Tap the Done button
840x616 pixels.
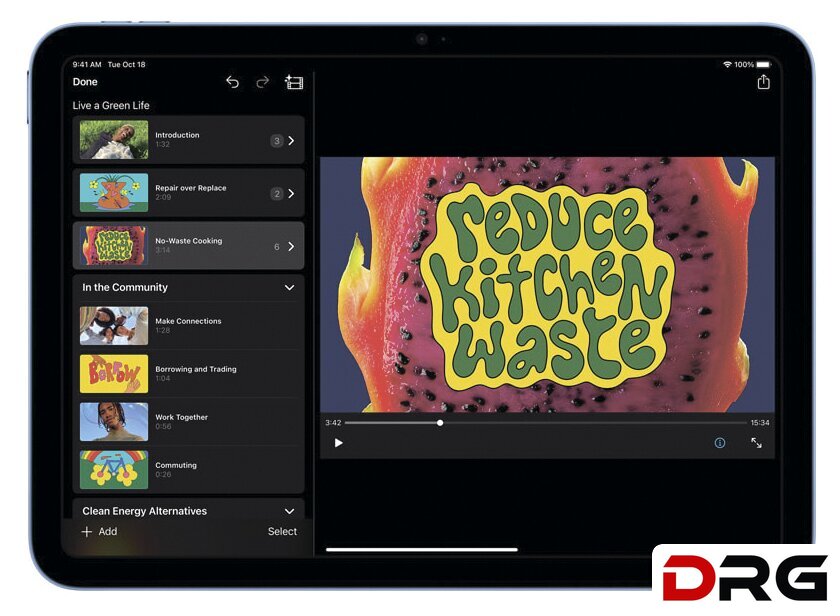tap(85, 82)
